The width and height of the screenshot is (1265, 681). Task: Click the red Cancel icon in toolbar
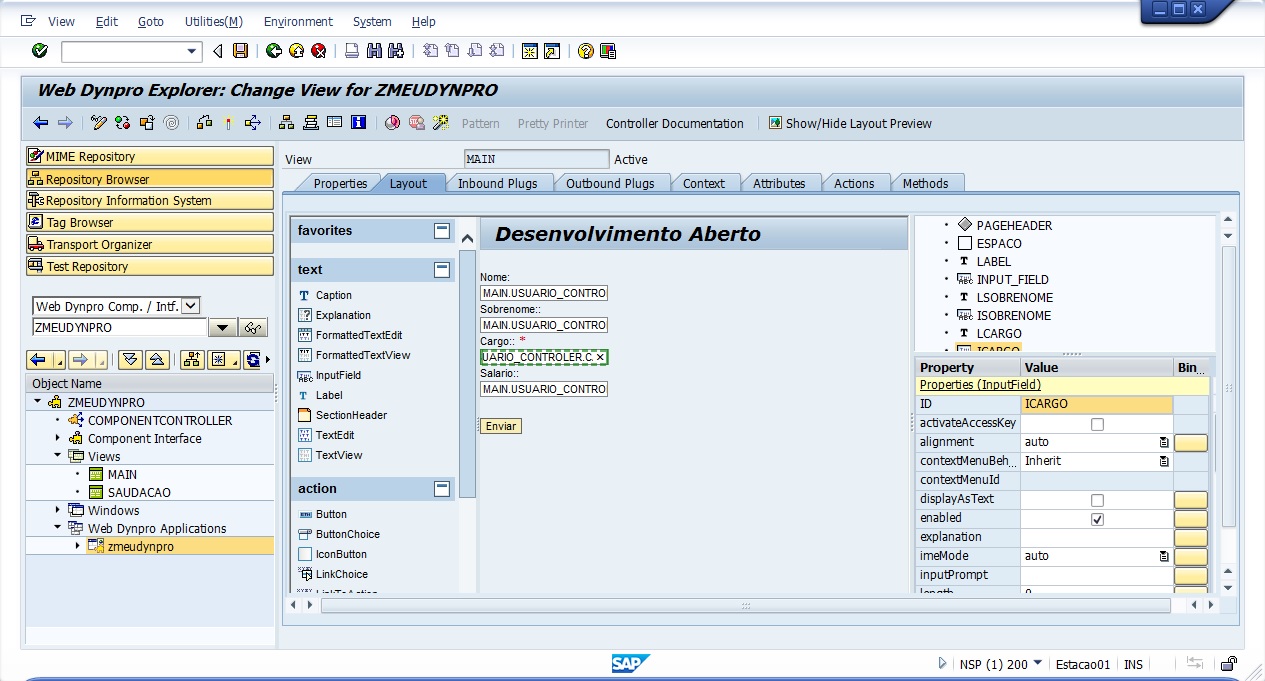[x=319, y=51]
